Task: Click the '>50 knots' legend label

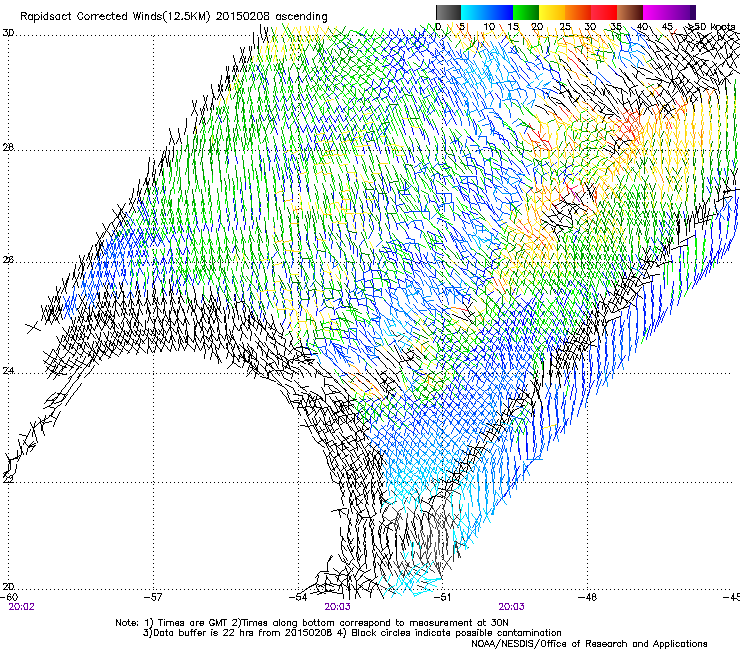Action: 711,27
